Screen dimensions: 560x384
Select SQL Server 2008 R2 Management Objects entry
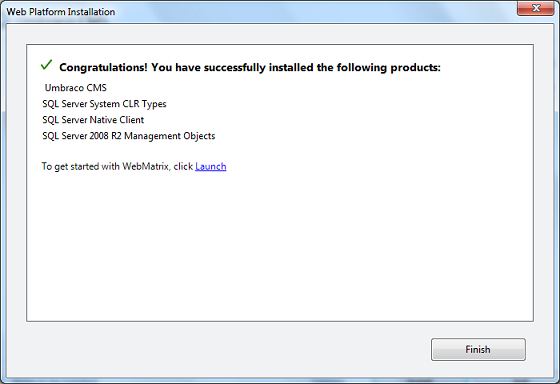129,136
